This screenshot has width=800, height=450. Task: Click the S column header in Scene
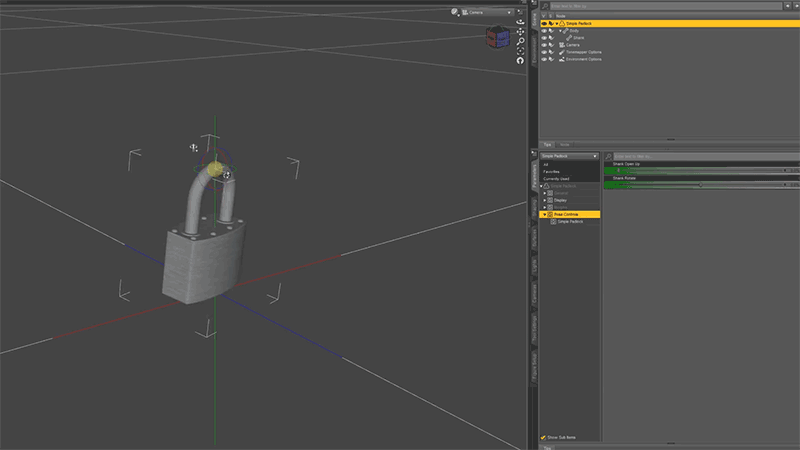click(551, 16)
